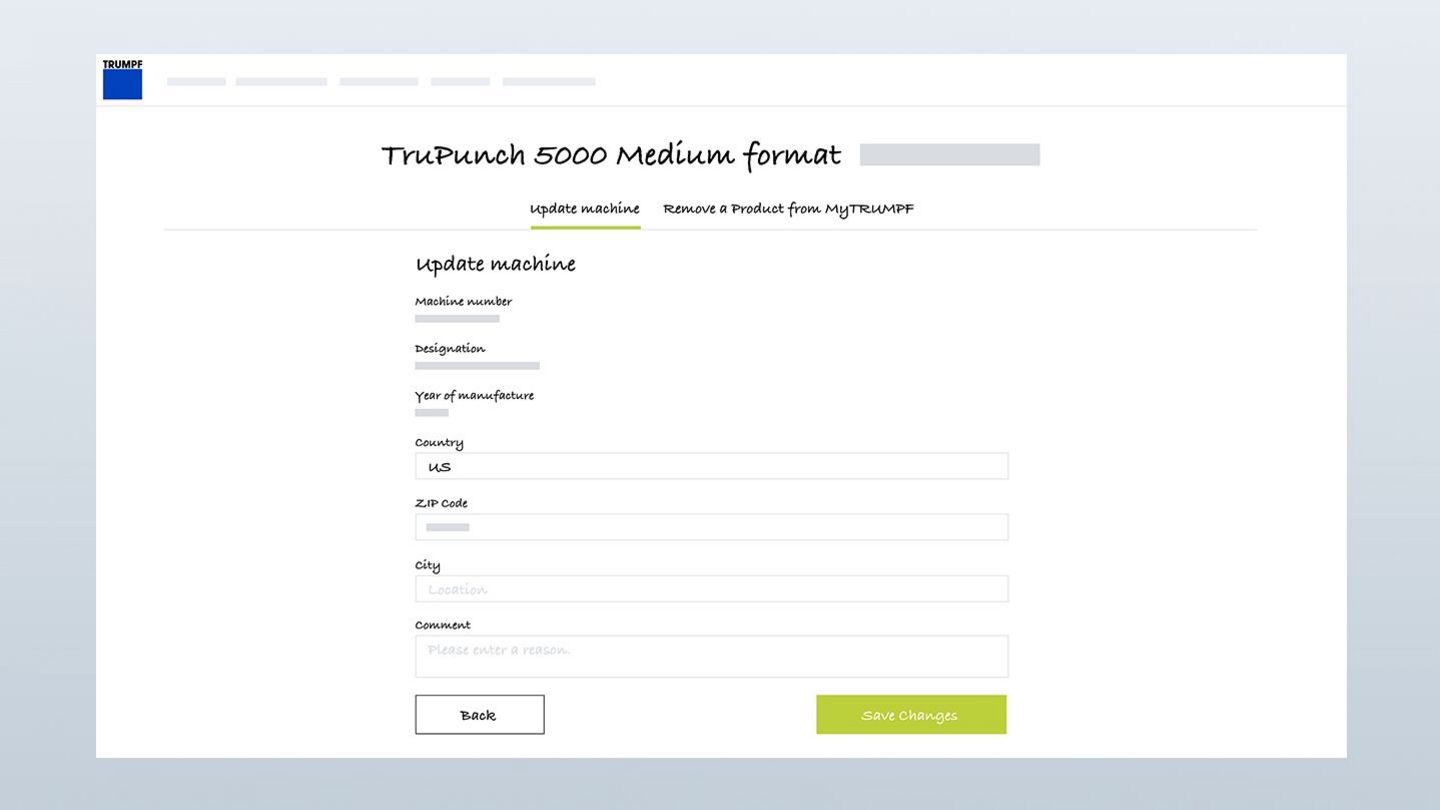Screen dimensions: 1440x810
Task: Open the last (fifth) header navigation item
Action: pyautogui.click(x=548, y=82)
